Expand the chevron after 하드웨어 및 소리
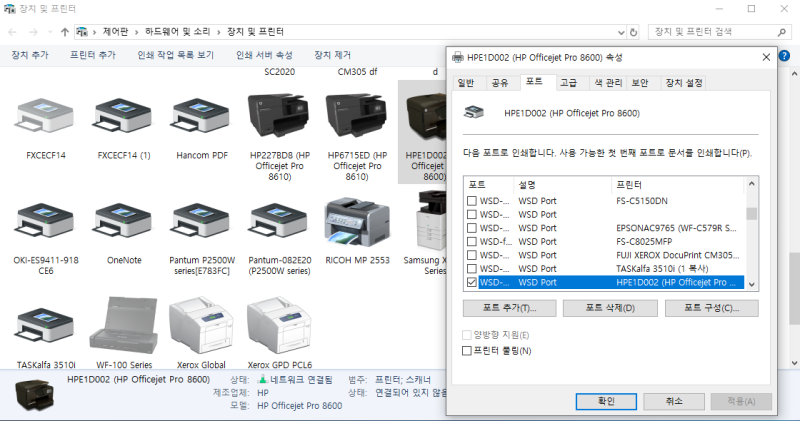 (218, 32)
